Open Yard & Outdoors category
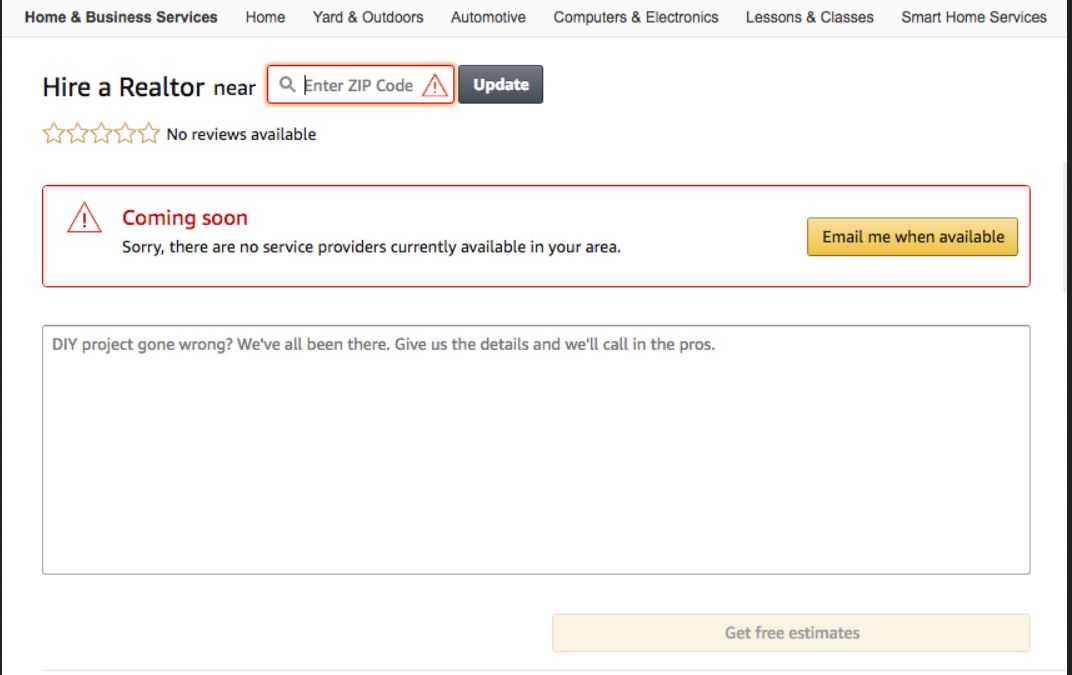Viewport: 1072px width, 675px height. click(x=368, y=17)
